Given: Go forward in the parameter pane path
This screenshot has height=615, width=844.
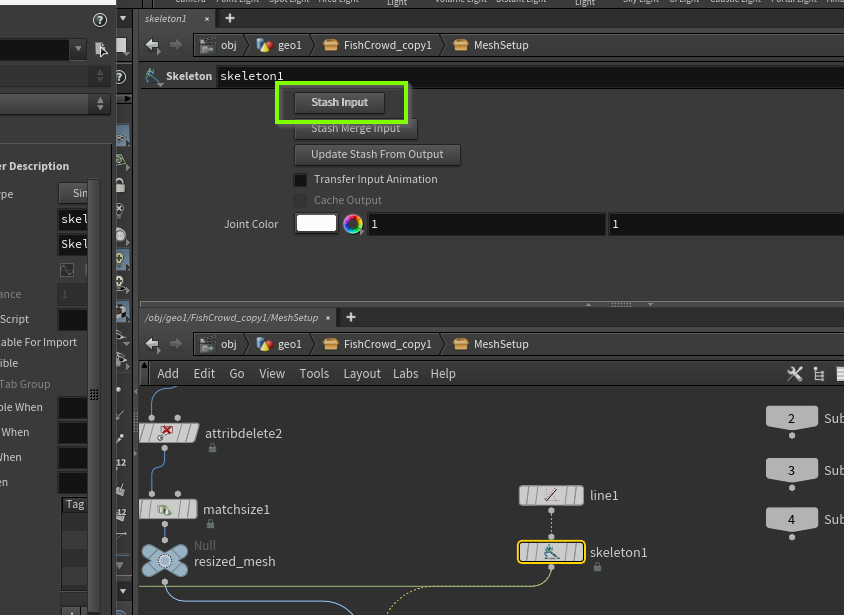Looking at the screenshot, I should (x=176, y=45).
